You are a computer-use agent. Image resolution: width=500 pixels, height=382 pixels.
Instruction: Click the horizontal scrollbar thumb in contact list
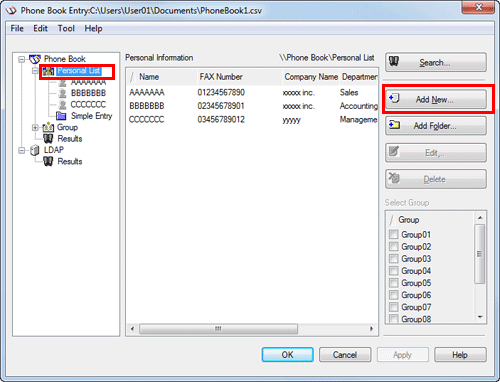(218, 329)
